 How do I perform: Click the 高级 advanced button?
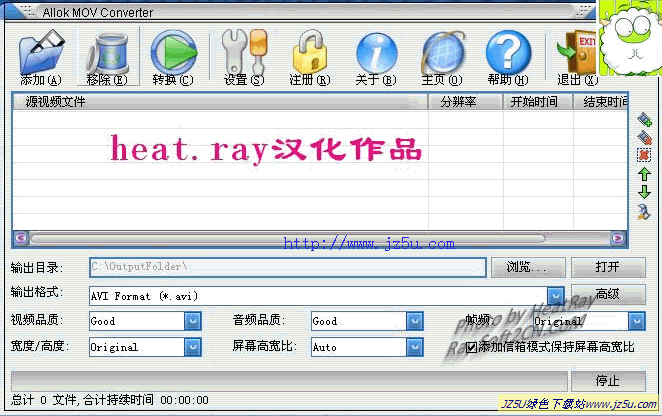point(608,294)
